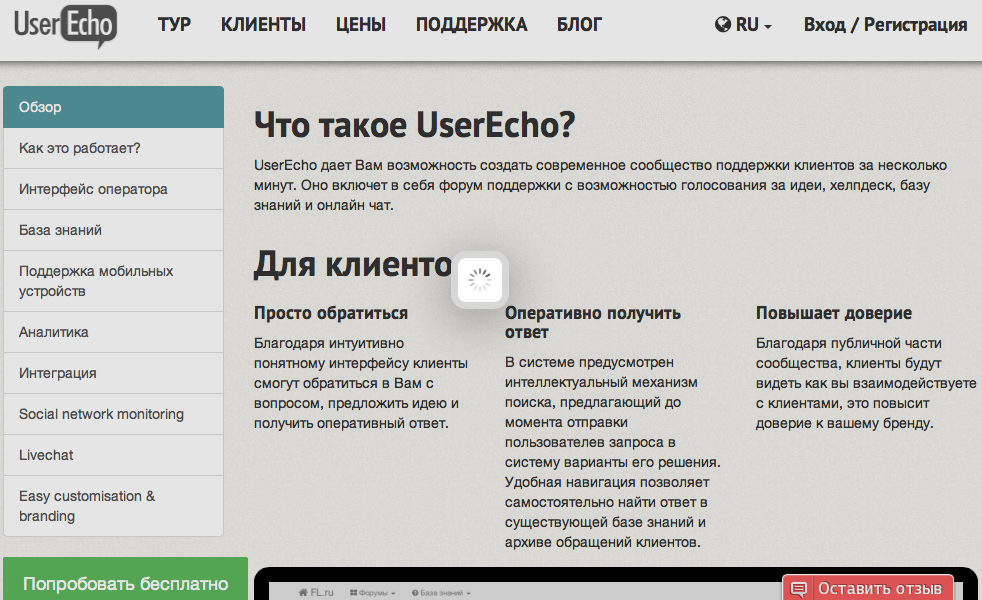Select Livechat in the sidebar
This screenshot has height=600, width=982.
113,455
